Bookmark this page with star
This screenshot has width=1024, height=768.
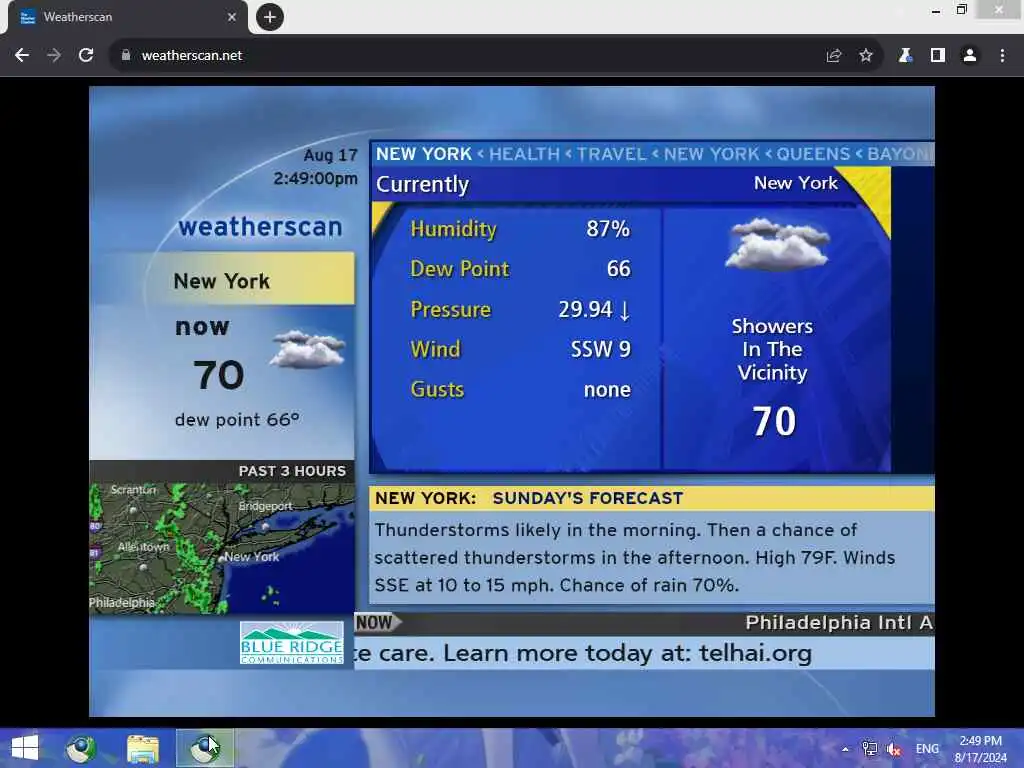[x=866, y=56]
